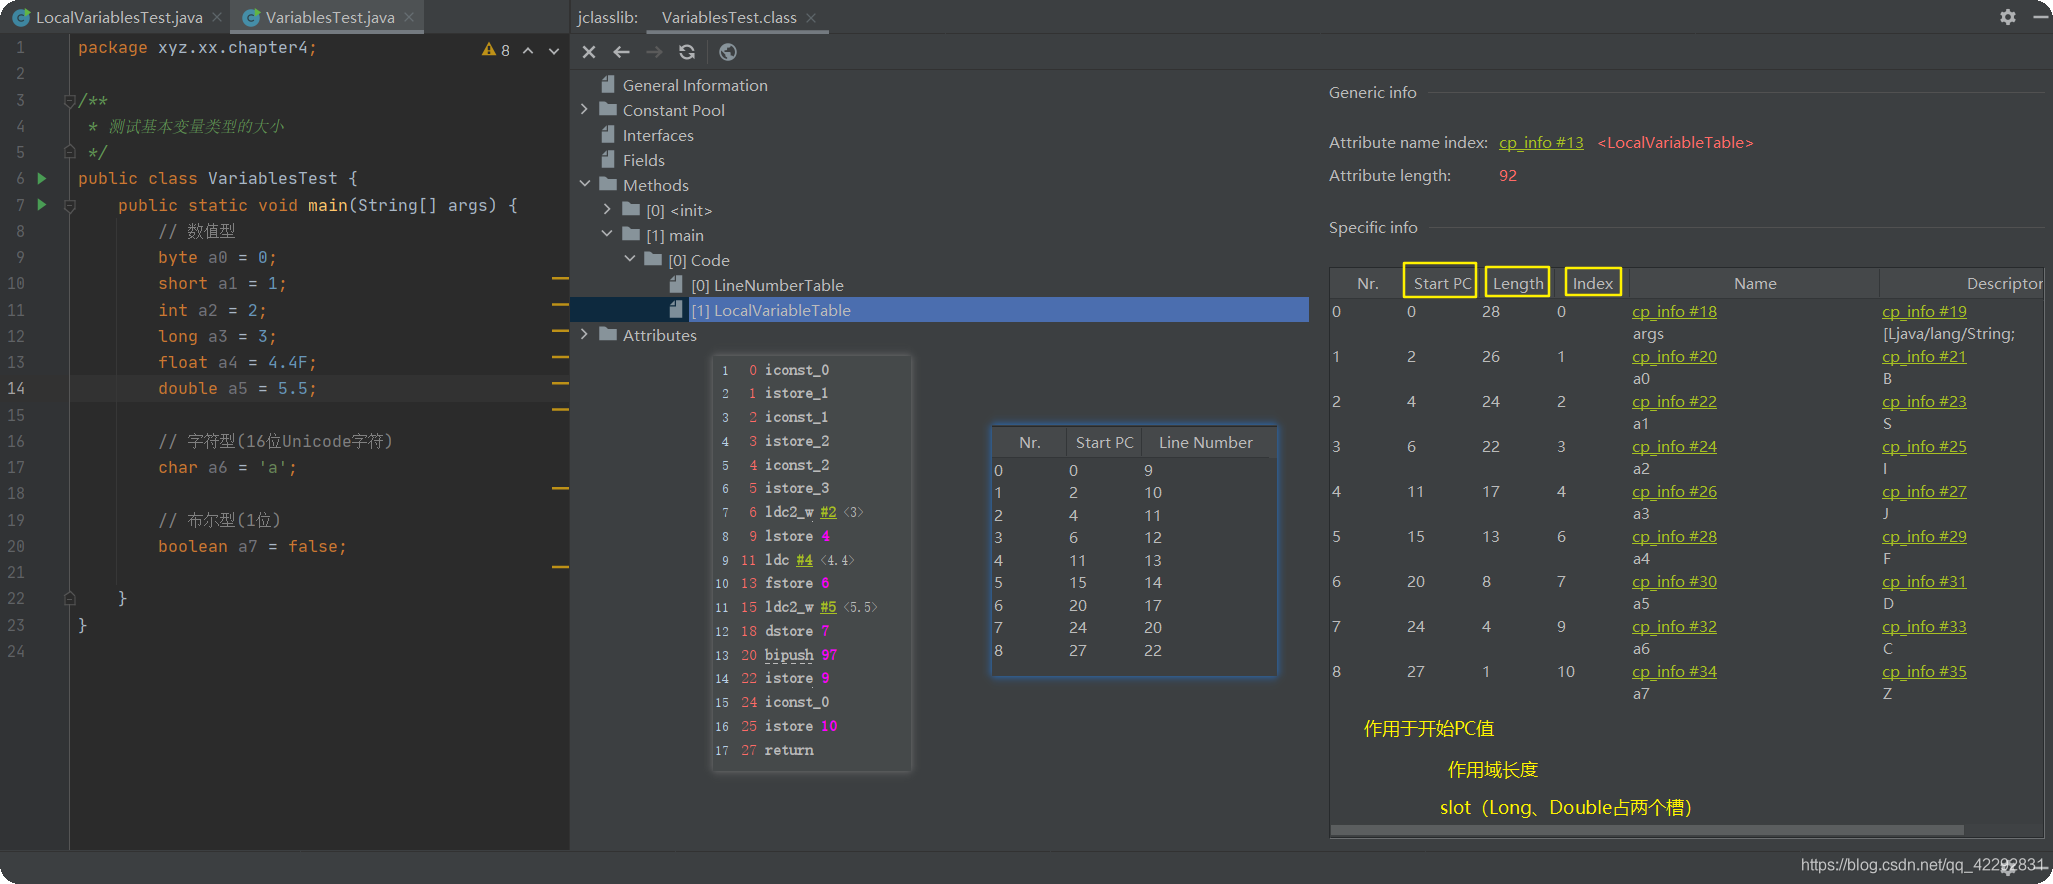Viewport: 2053px width, 884px height.
Task: Toggle fold marker on the javadoc comment line
Action: [x=69, y=100]
